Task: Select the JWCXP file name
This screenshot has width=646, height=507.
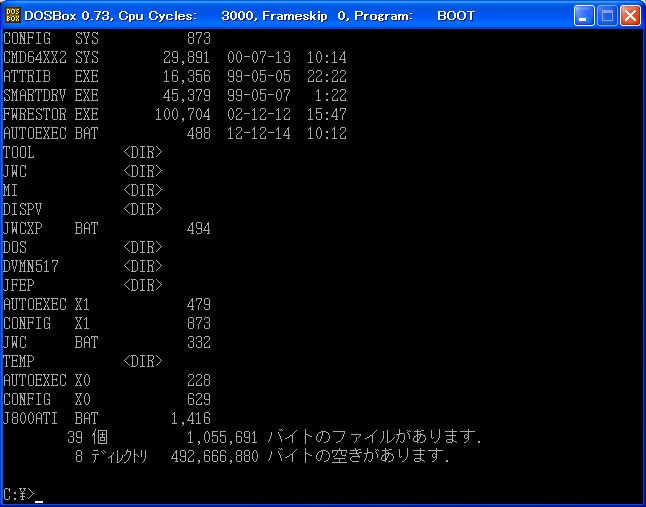Action: pyautogui.click(x=23, y=229)
